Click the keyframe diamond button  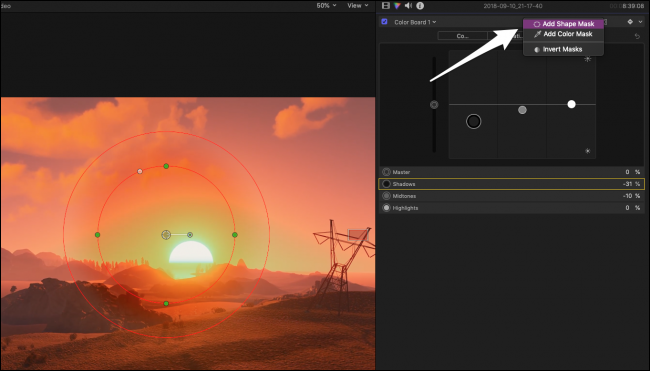click(630, 22)
